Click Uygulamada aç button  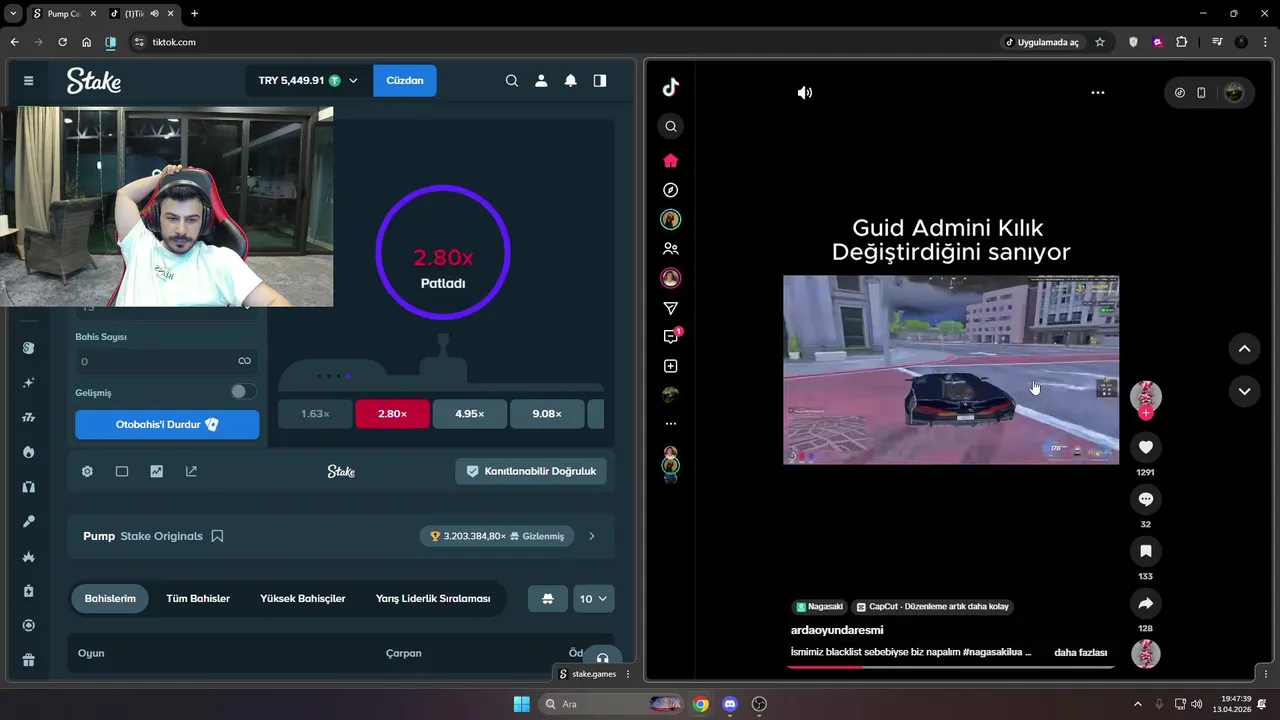pyautogui.click(x=1042, y=42)
